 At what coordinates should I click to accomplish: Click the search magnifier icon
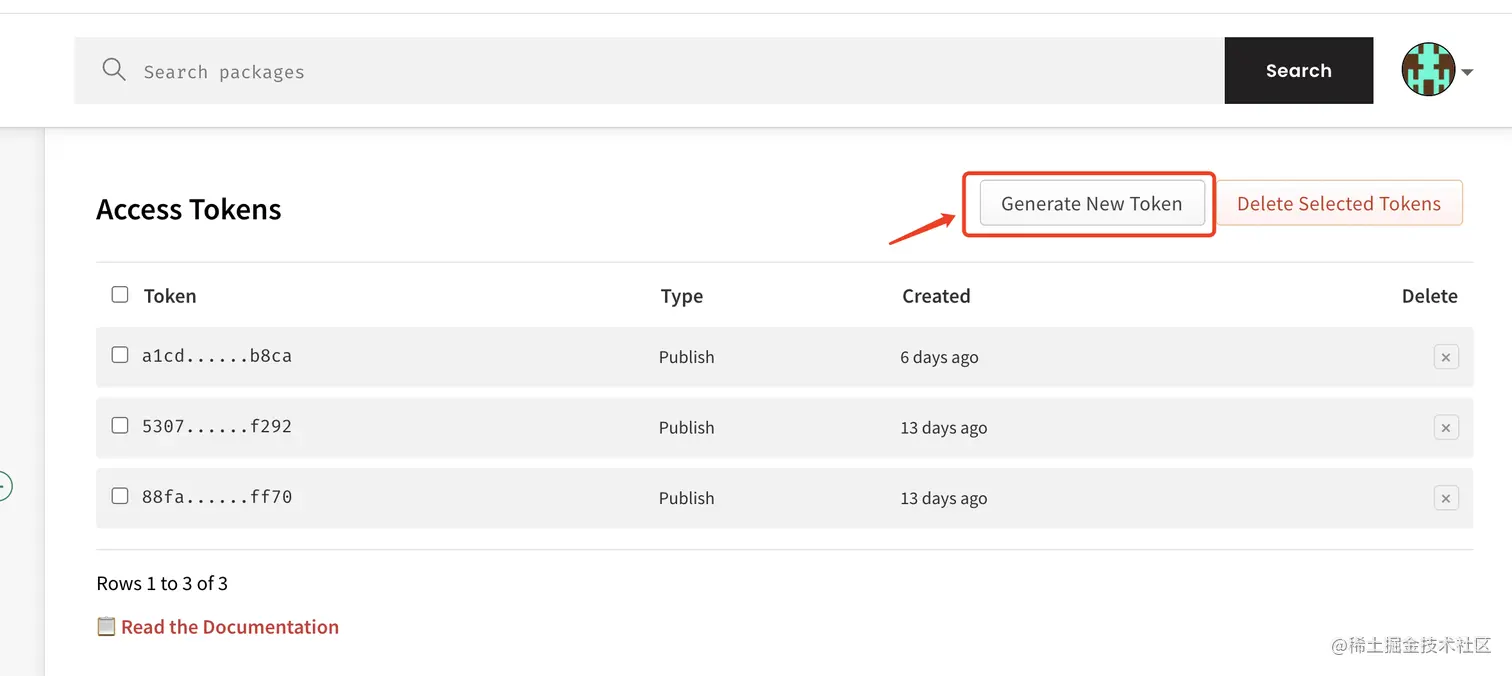[114, 69]
